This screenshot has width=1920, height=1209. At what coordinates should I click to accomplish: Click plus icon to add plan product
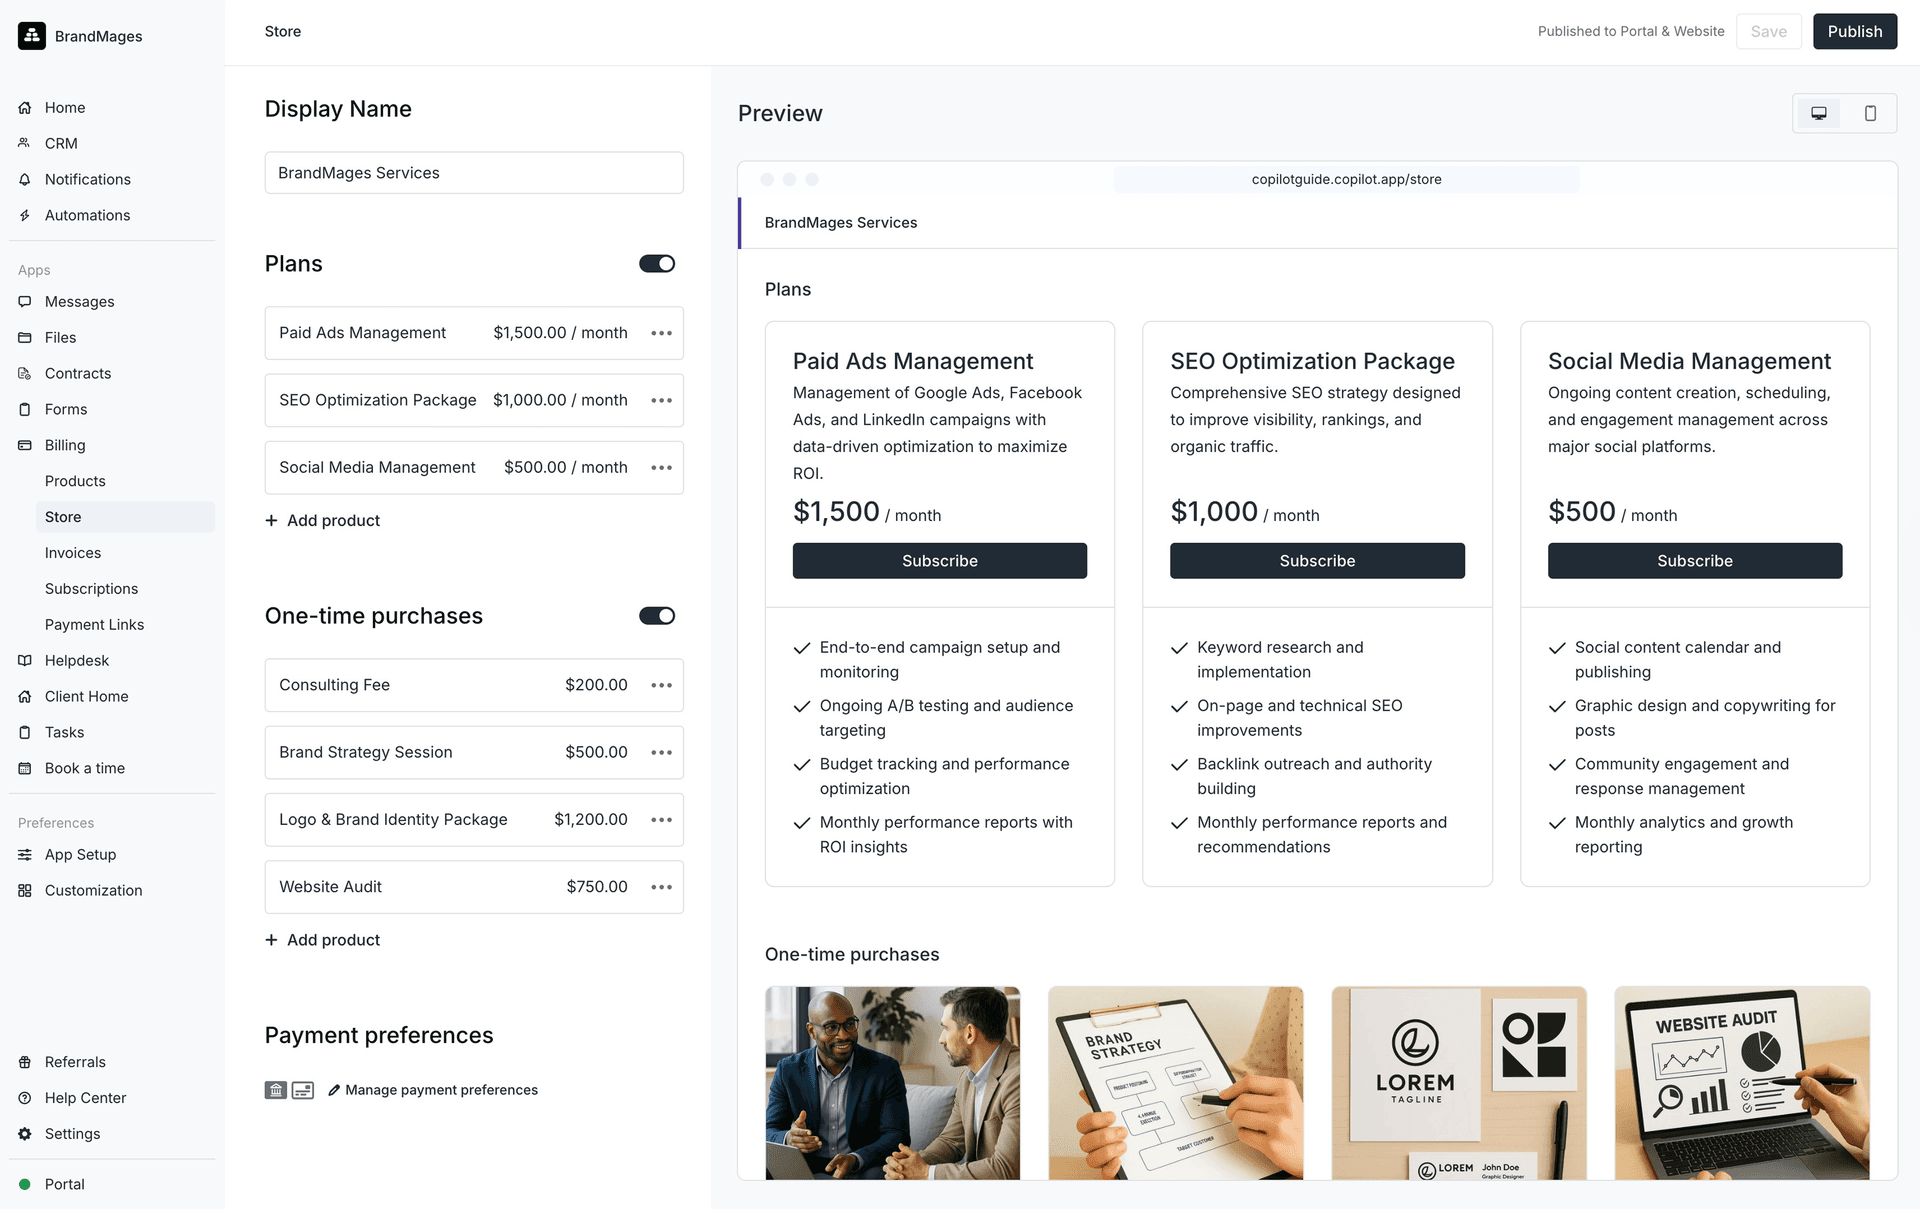(x=271, y=520)
